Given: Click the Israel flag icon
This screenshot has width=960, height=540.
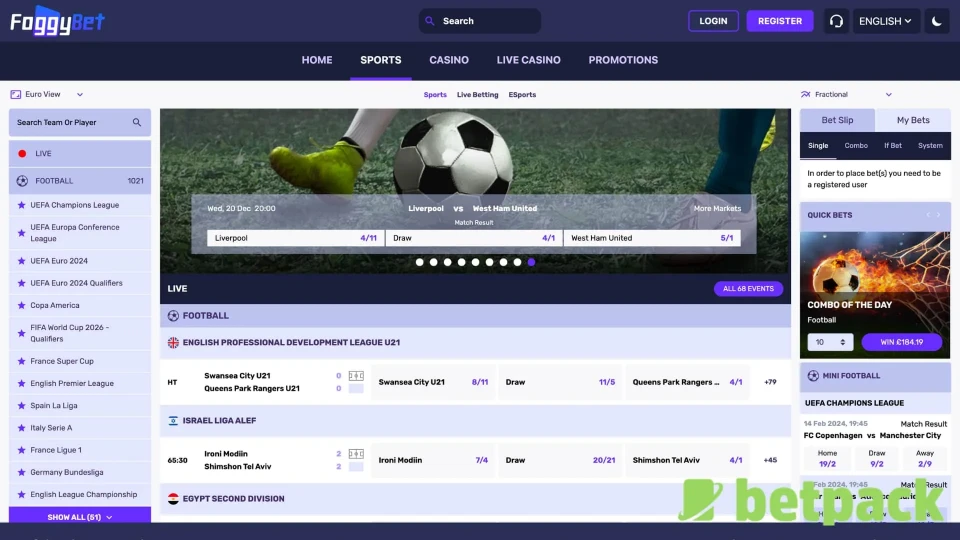Looking at the screenshot, I should [x=173, y=421].
